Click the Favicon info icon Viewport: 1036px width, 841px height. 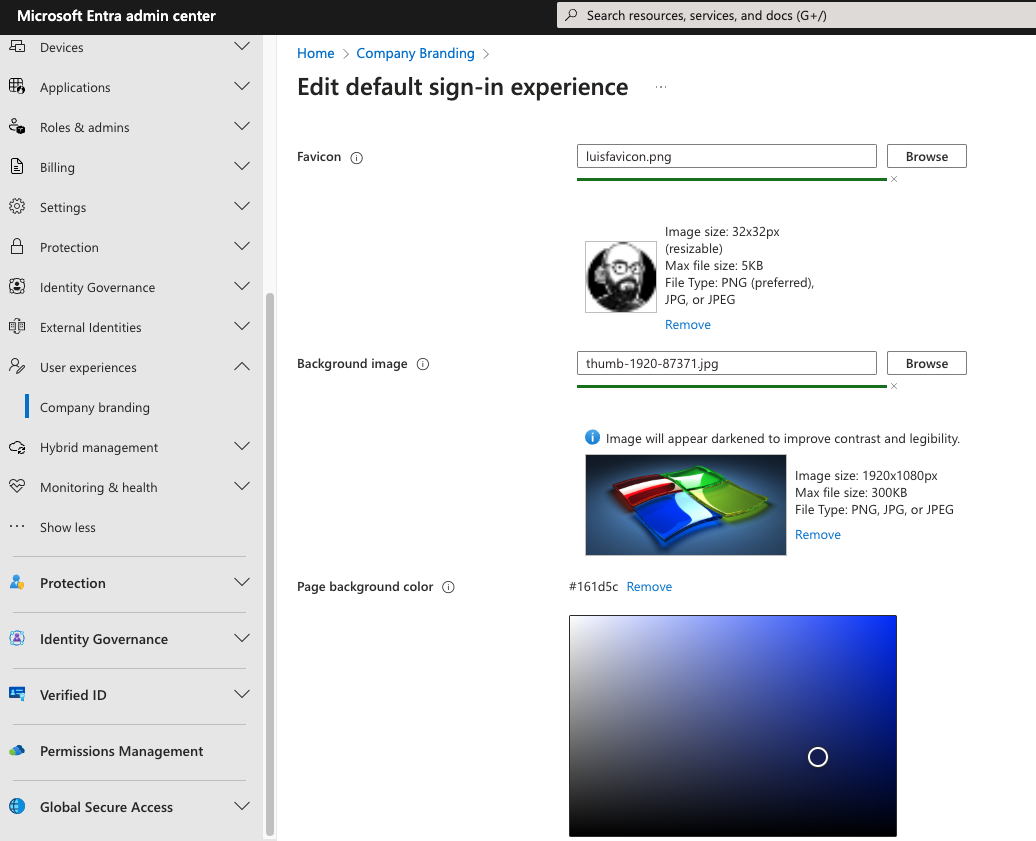(357, 158)
